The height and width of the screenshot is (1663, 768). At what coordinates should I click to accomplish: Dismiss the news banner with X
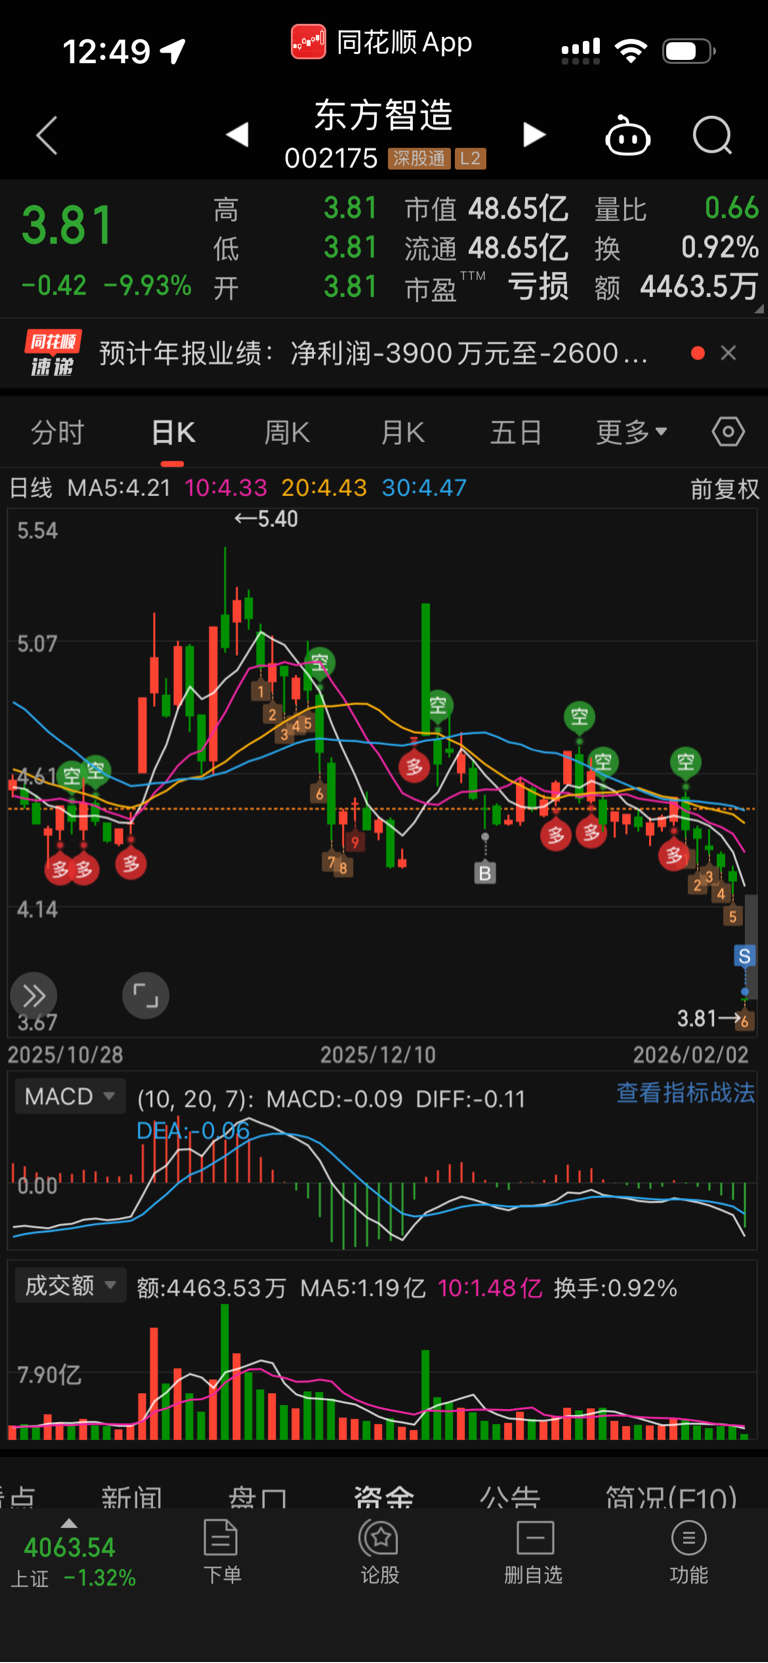(x=729, y=353)
